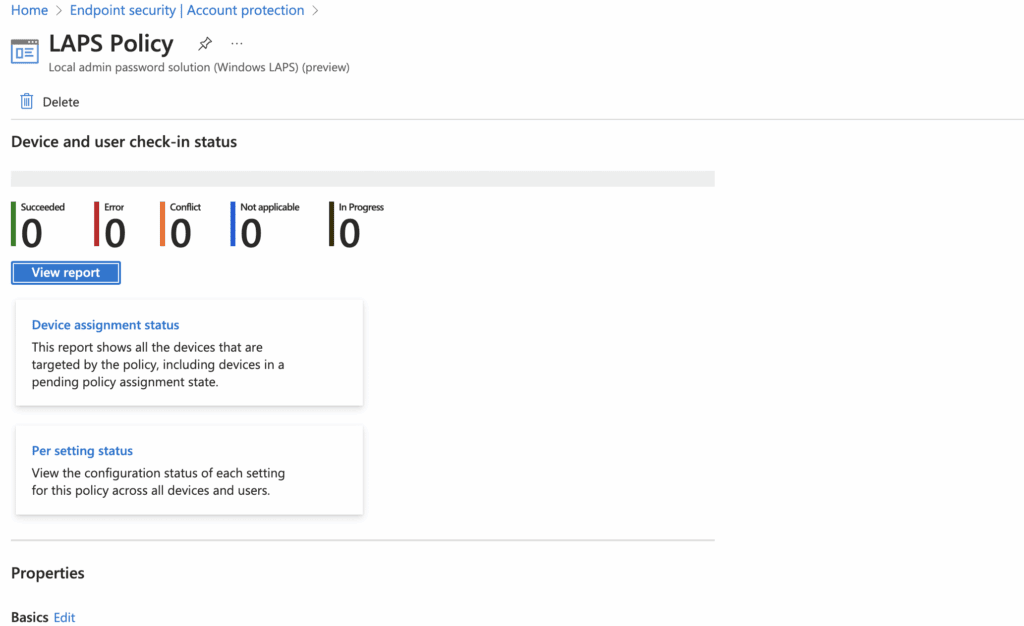Pin LAPS Policy using the pin icon
Viewport: 1024px width, 626px height.
coord(204,44)
